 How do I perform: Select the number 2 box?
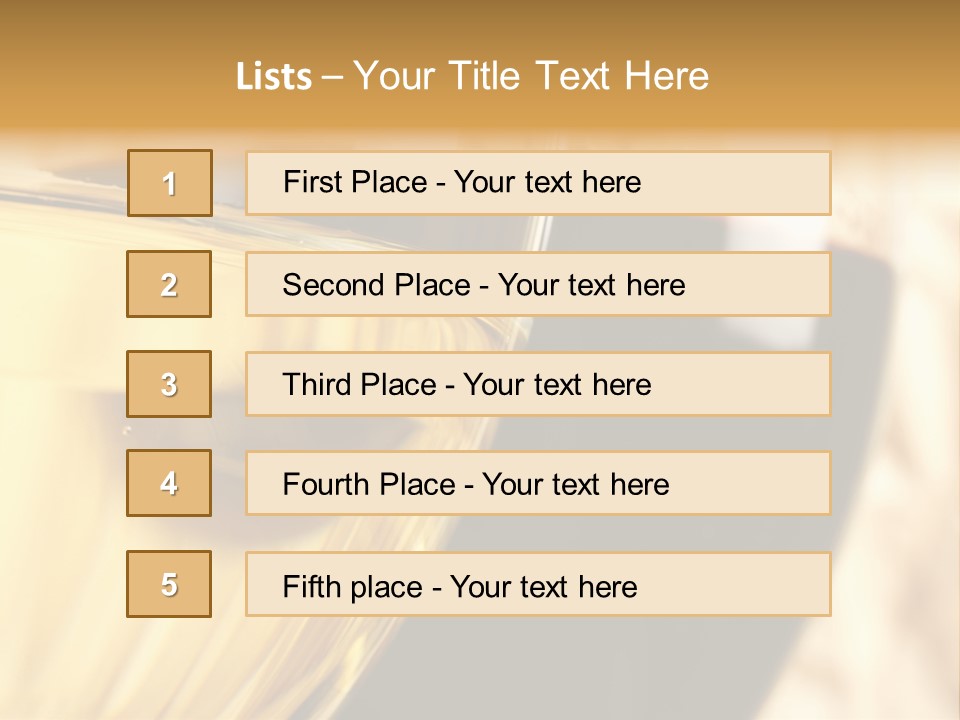click(x=169, y=284)
